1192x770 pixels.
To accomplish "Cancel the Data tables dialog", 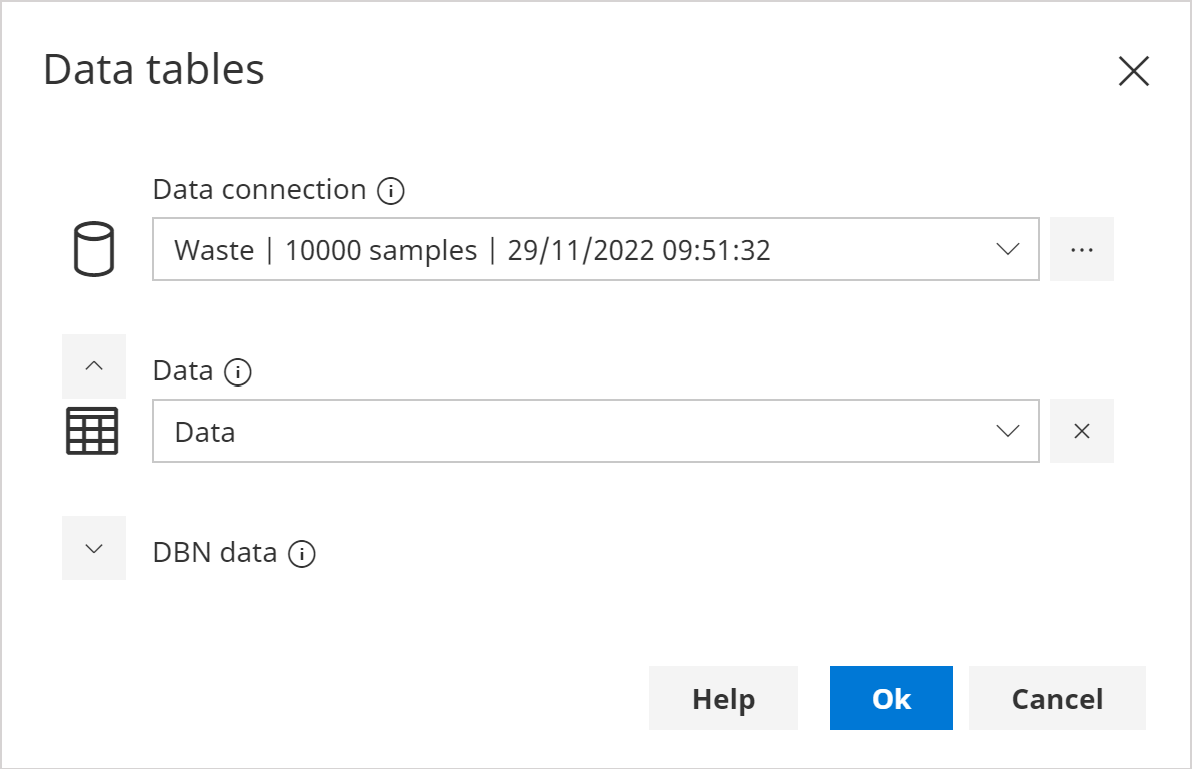I will [1057, 698].
